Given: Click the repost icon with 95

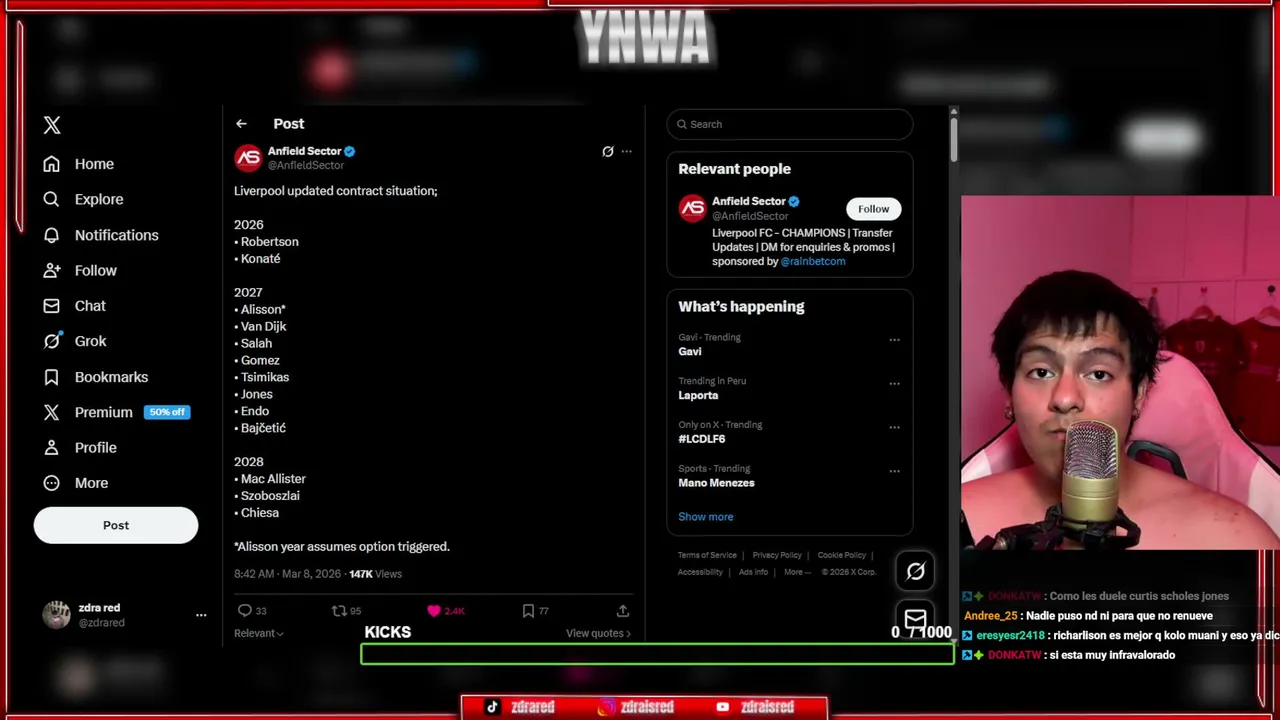Looking at the screenshot, I should click(x=339, y=611).
